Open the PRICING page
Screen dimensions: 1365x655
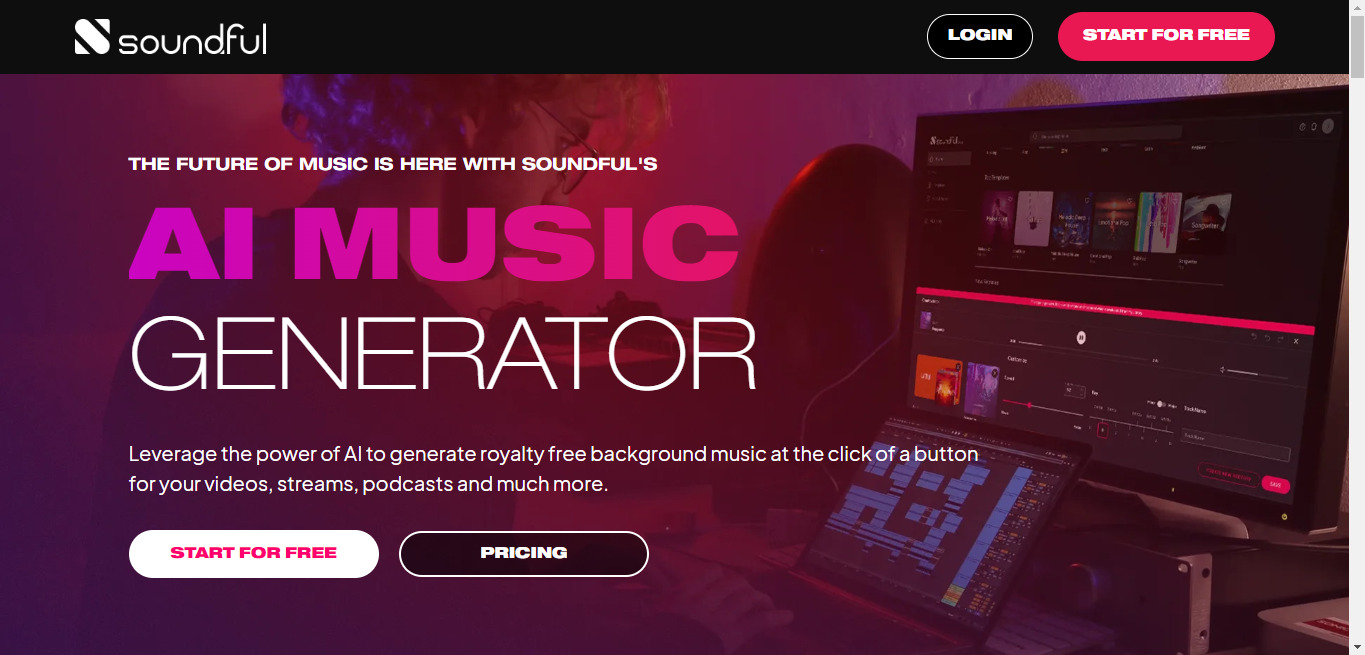point(524,554)
